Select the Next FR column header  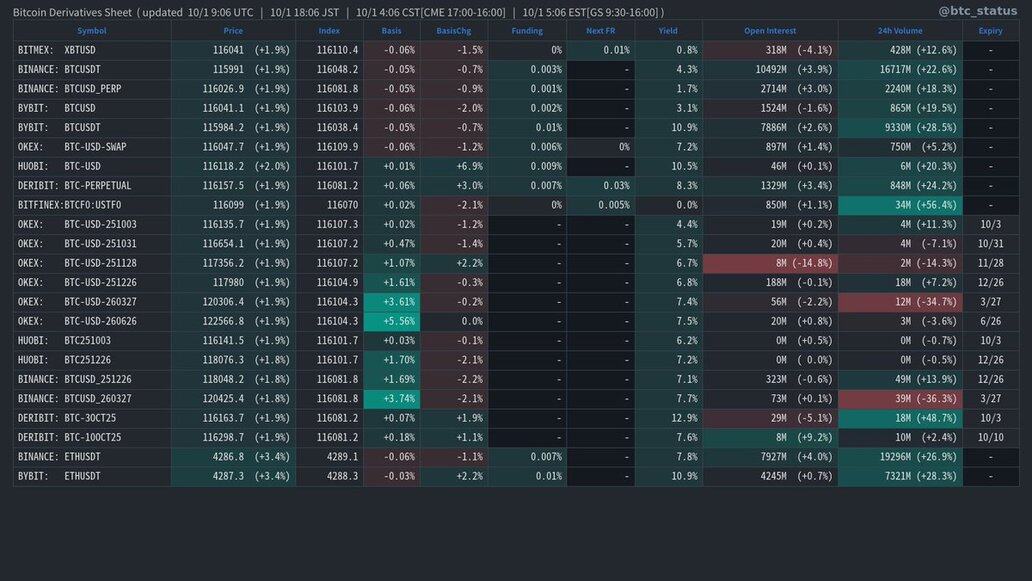pyautogui.click(x=600, y=31)
